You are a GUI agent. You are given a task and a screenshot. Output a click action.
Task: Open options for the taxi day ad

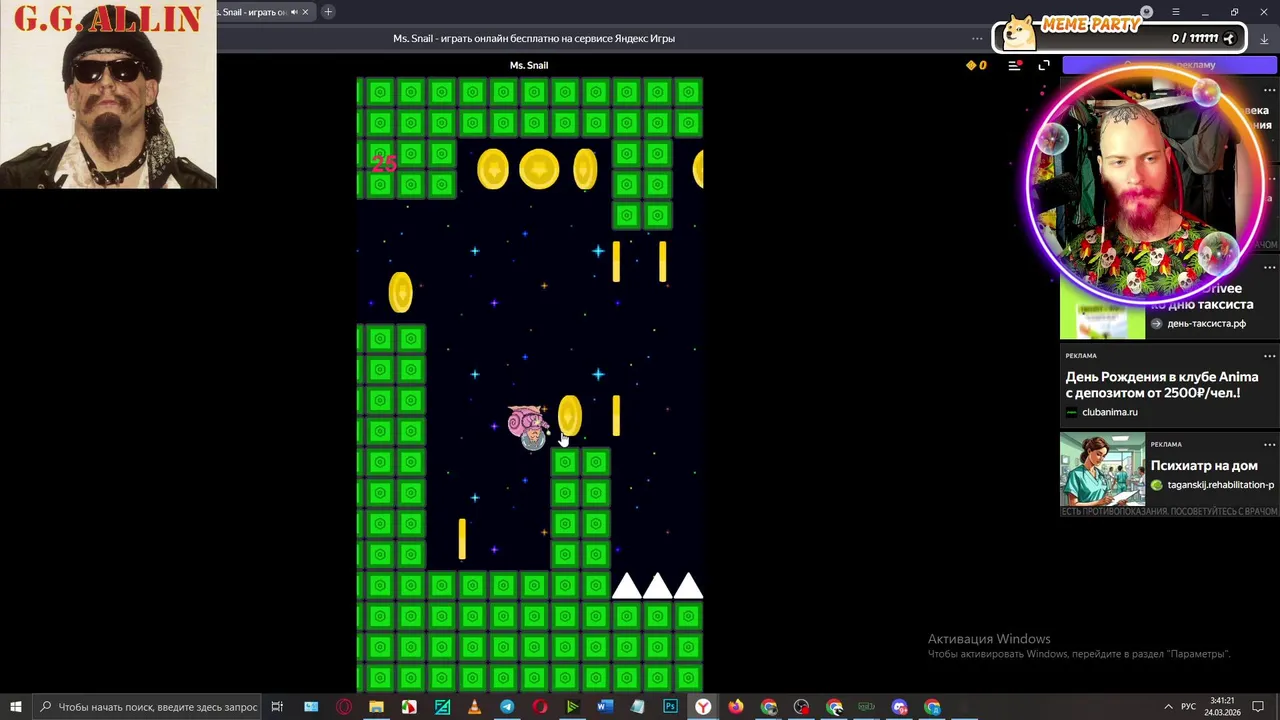(1269, 268)
